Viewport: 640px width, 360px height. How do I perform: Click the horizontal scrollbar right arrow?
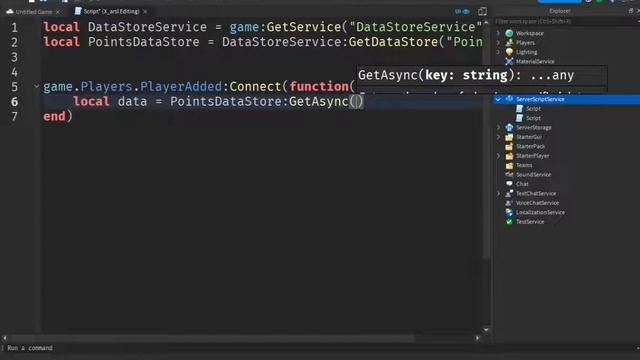(x=477, y=338)
